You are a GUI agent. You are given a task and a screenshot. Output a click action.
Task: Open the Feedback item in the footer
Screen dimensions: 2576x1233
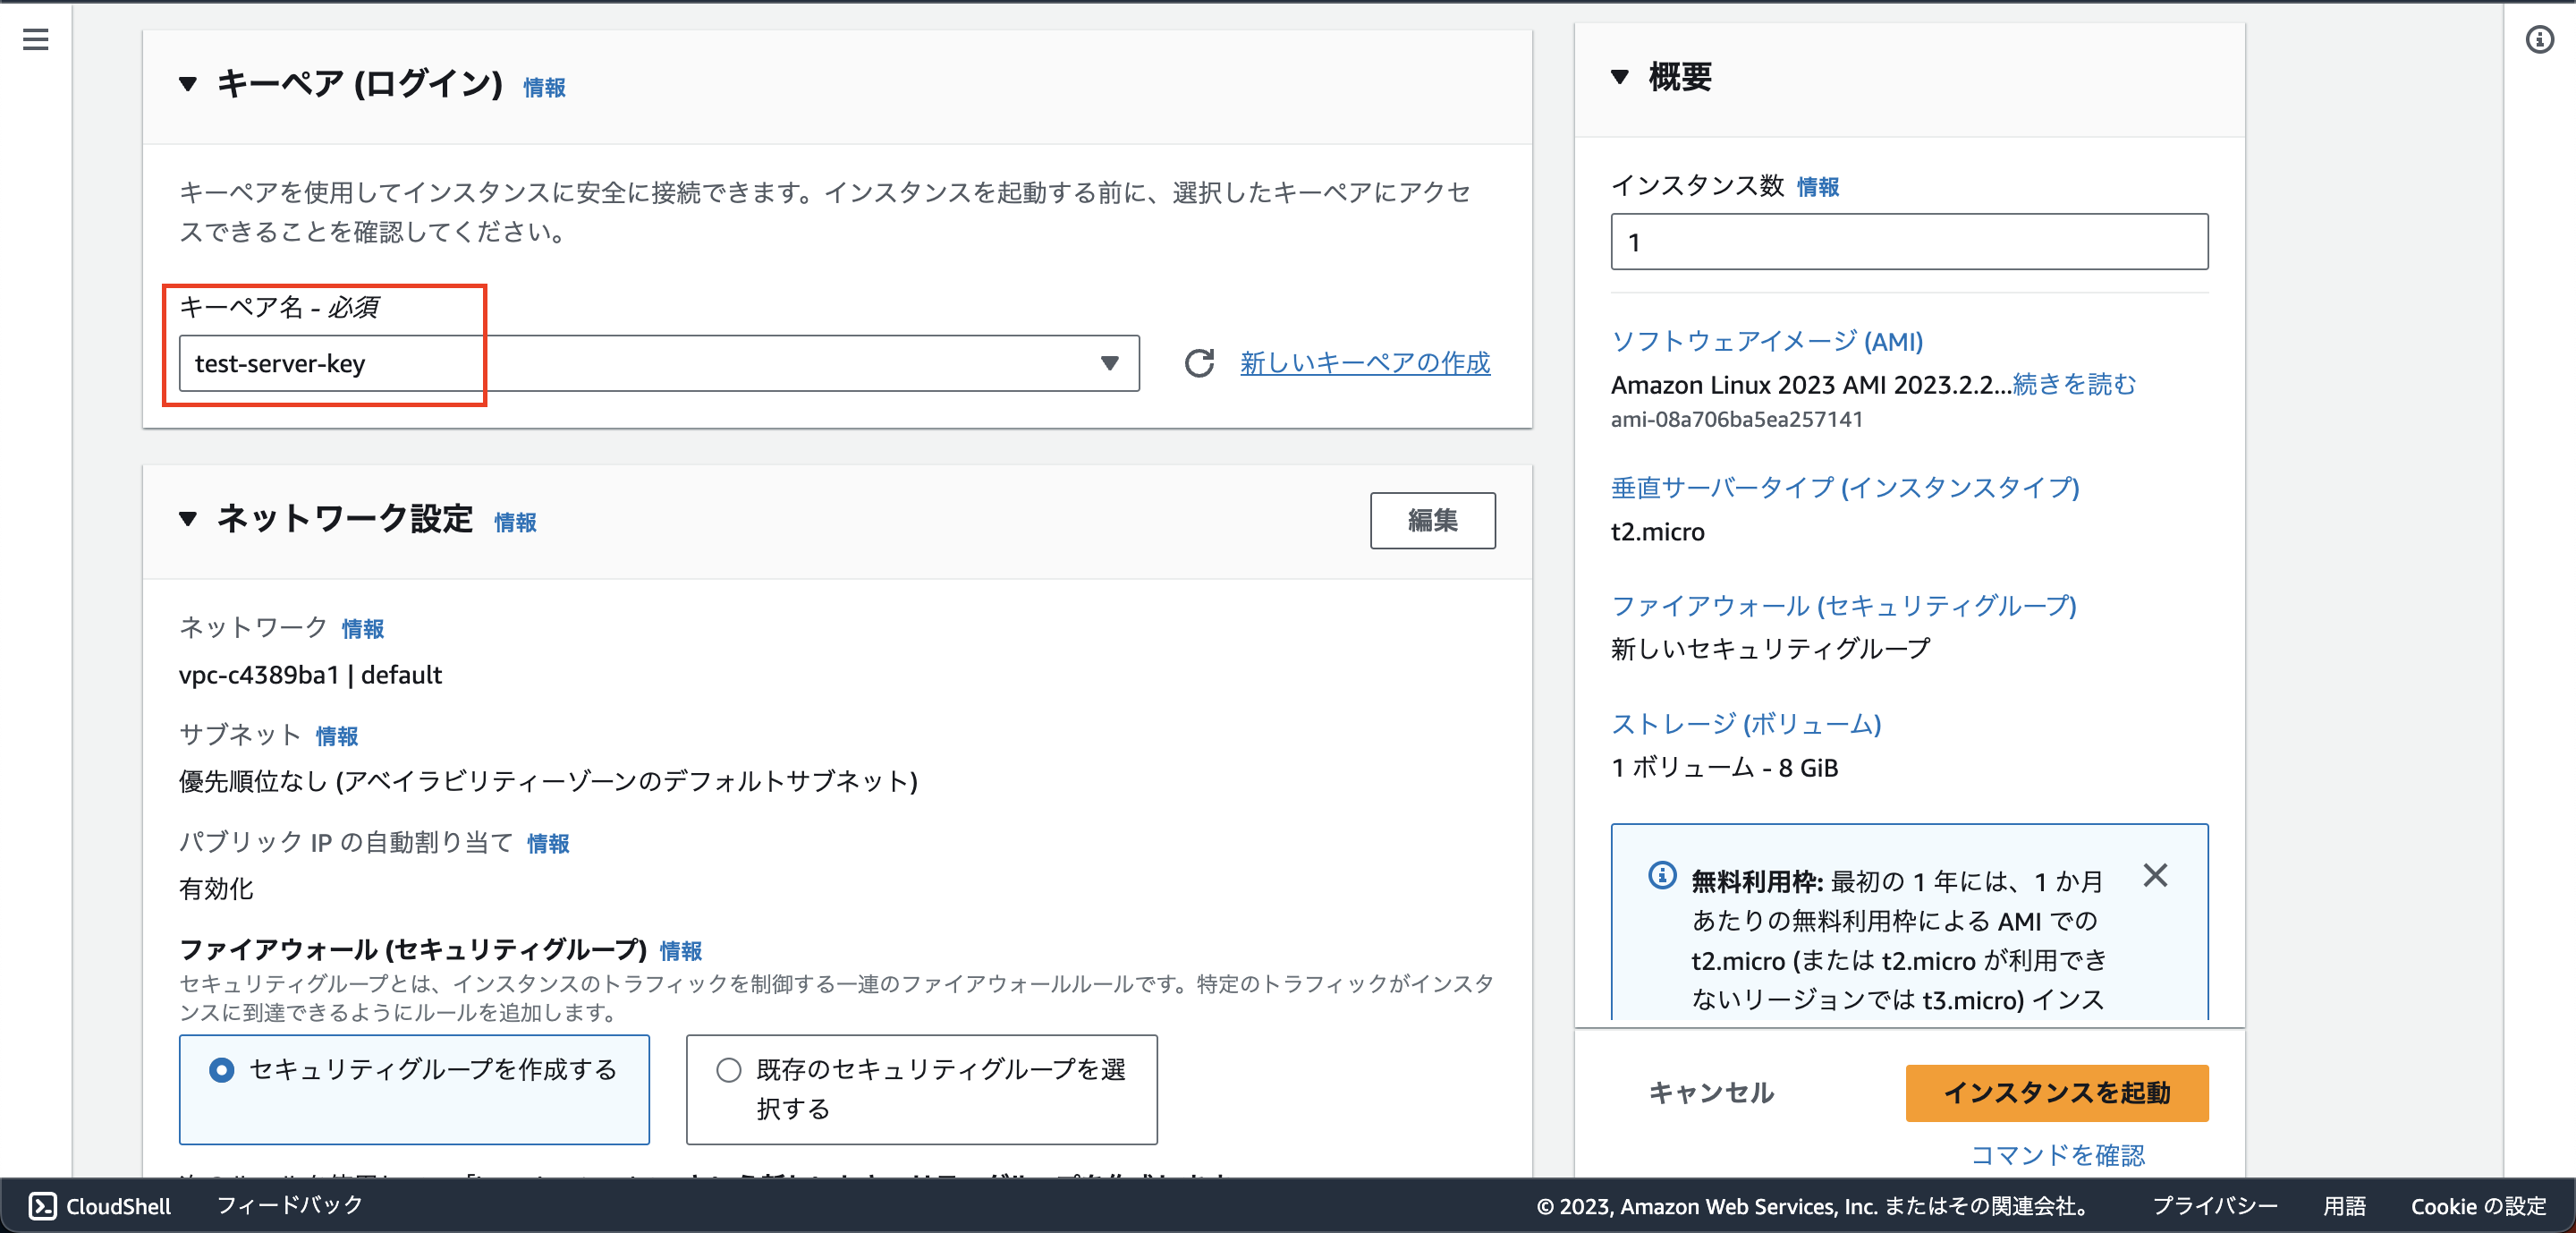click(x=290, y=1206)
